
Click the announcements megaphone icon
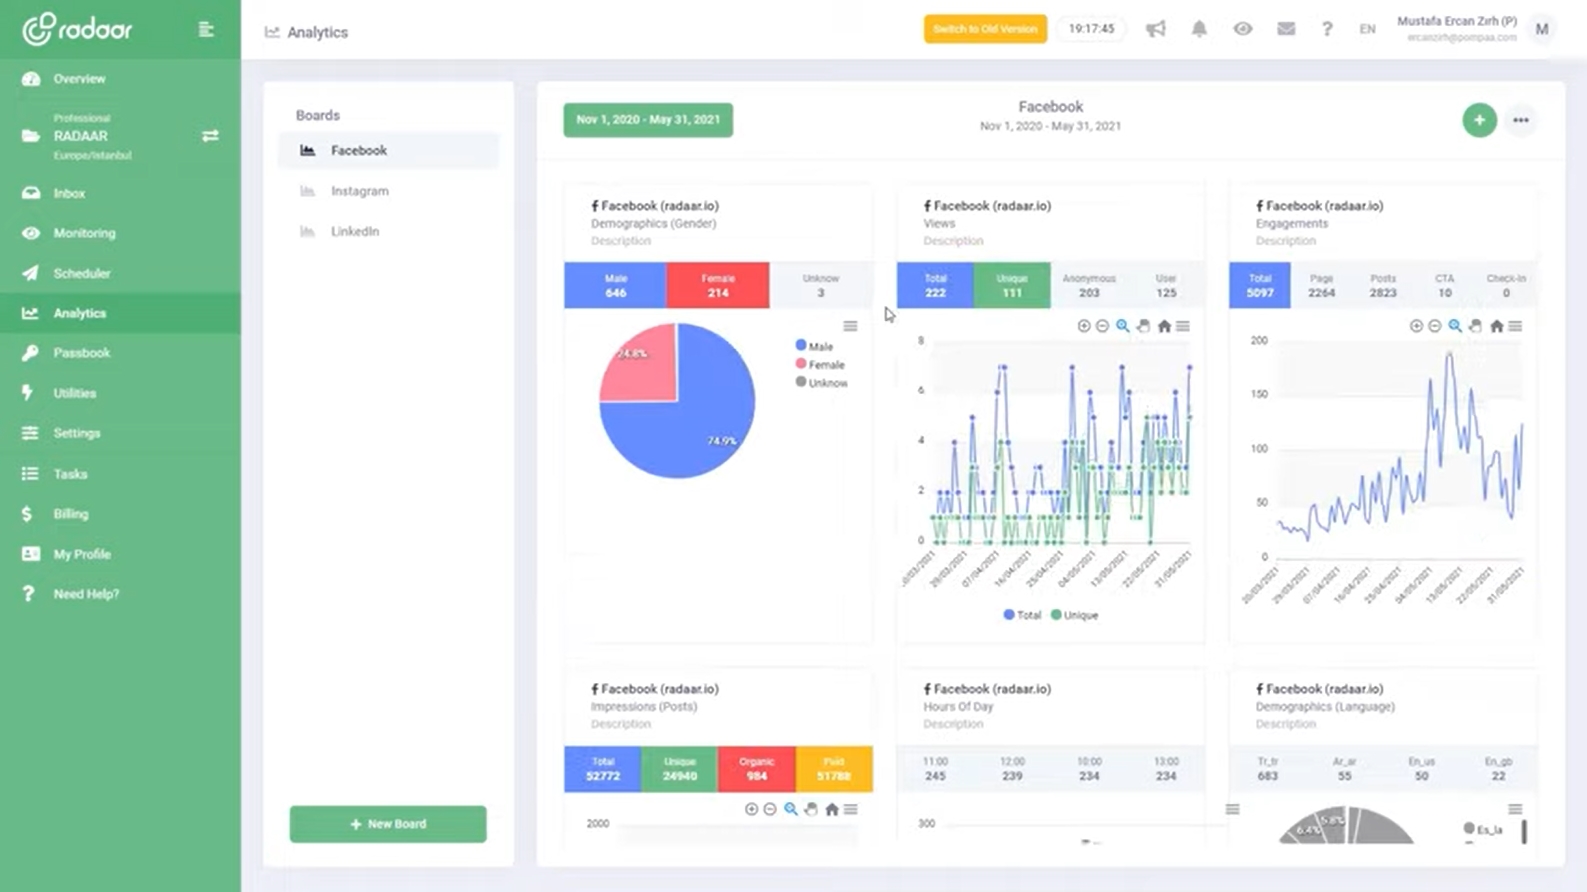coord(1155,29)
